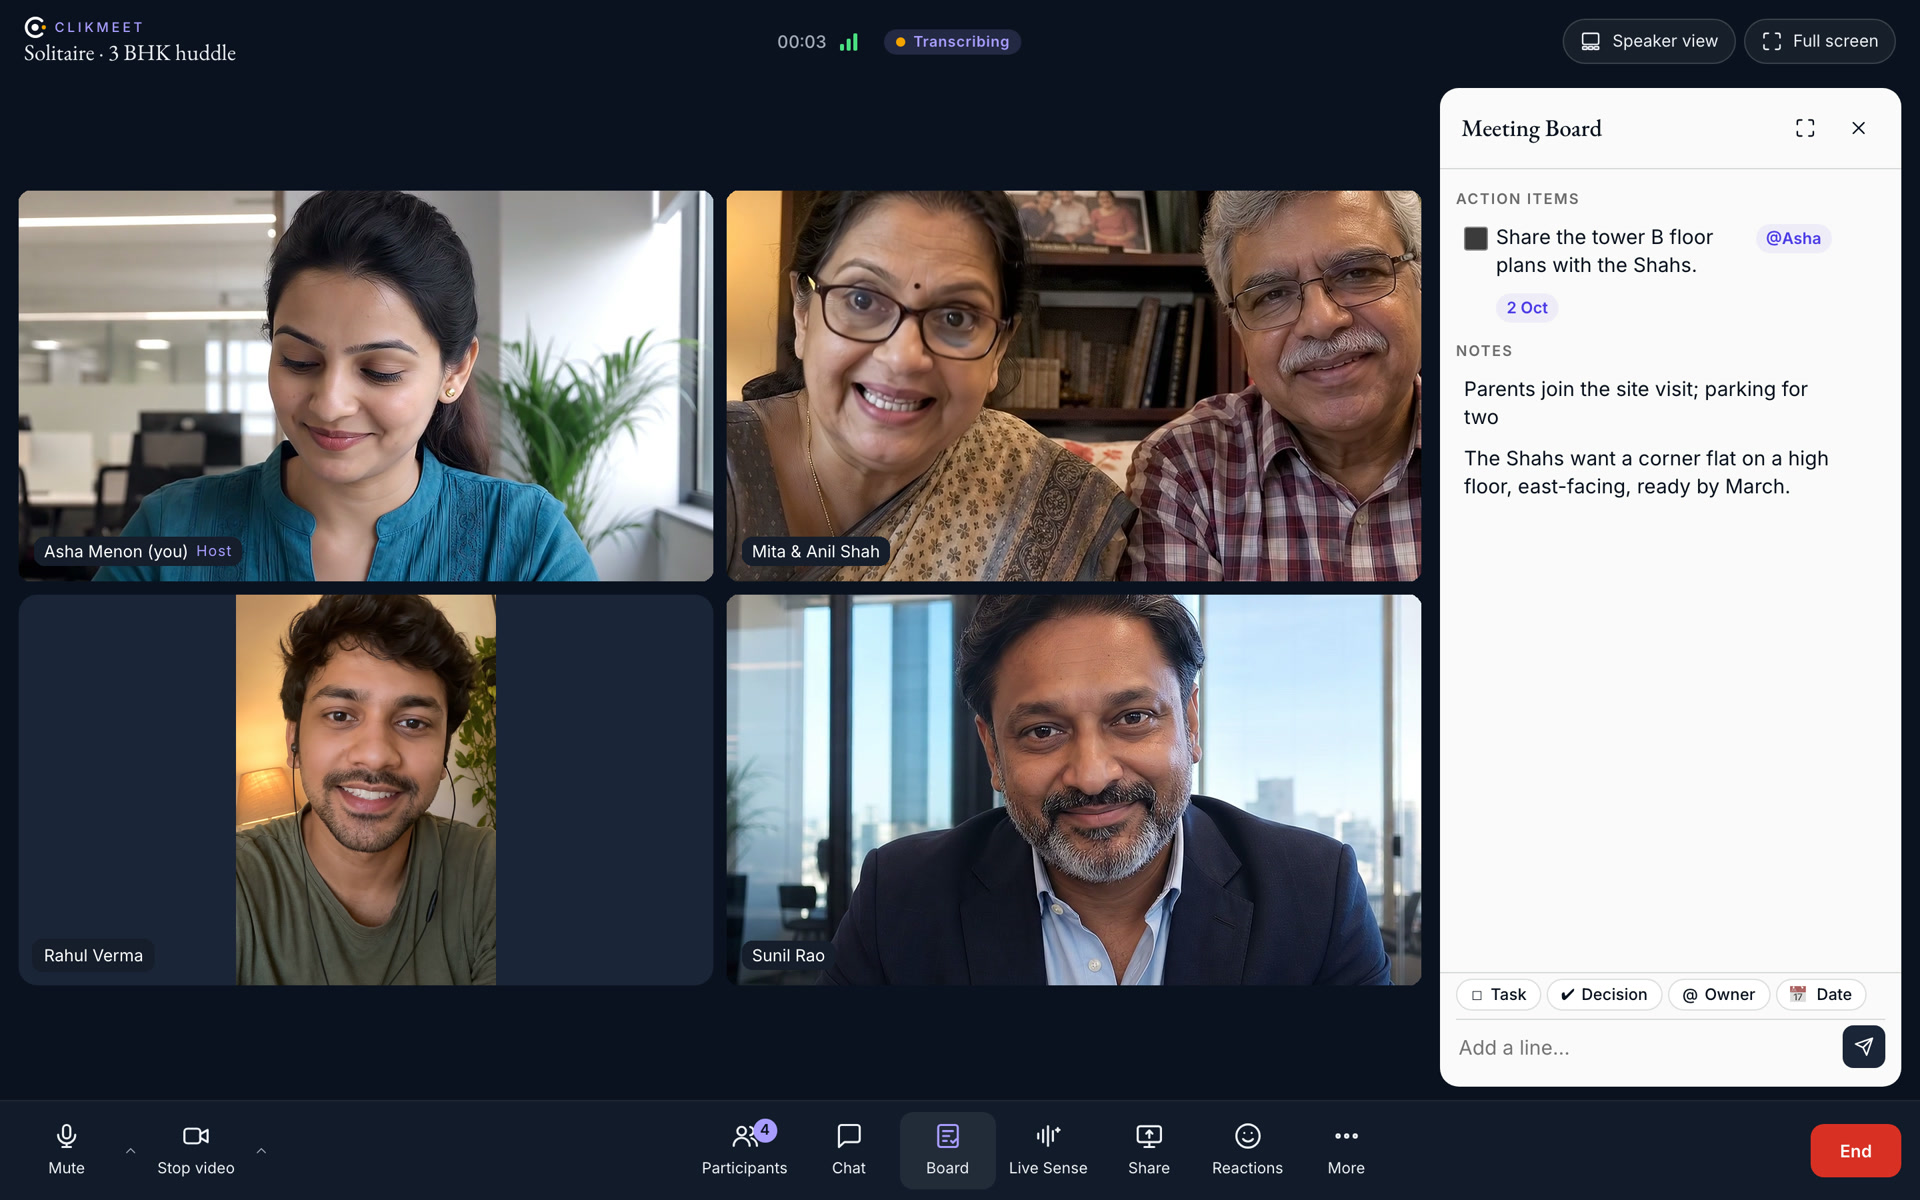Image resolution: width=1920 pixels, height=1200 pixels.
Task: Focus the 'Add a line...' input
Action: (x=1645, y=1047)
